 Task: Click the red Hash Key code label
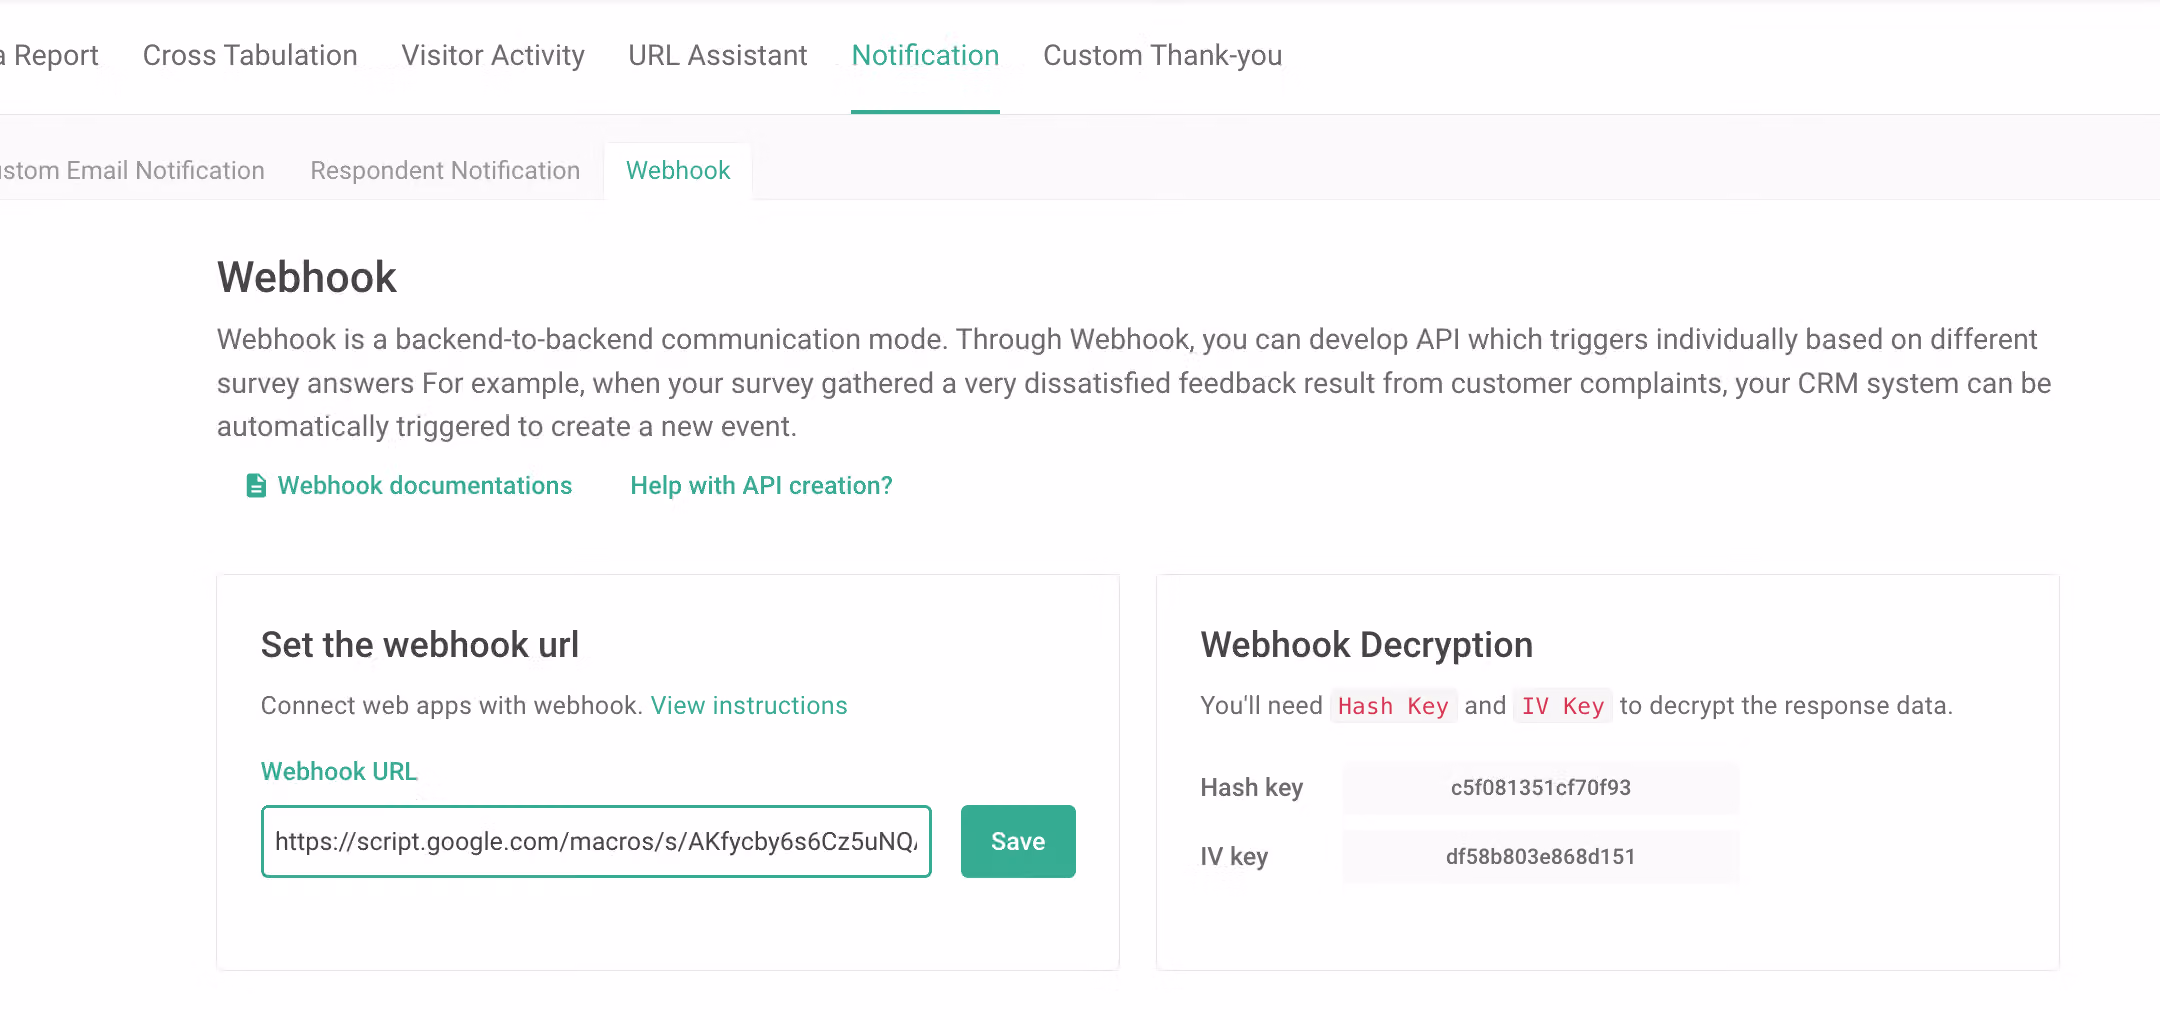click(x=1393, y=706)
